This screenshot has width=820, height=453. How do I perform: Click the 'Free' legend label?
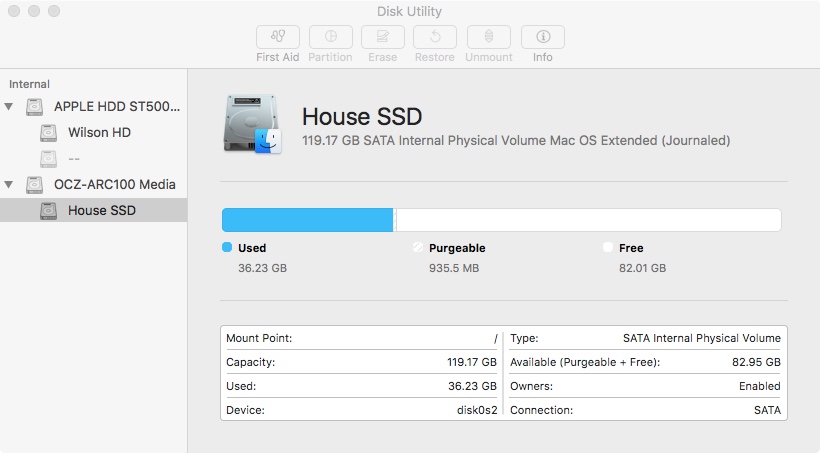coord(631,248)
